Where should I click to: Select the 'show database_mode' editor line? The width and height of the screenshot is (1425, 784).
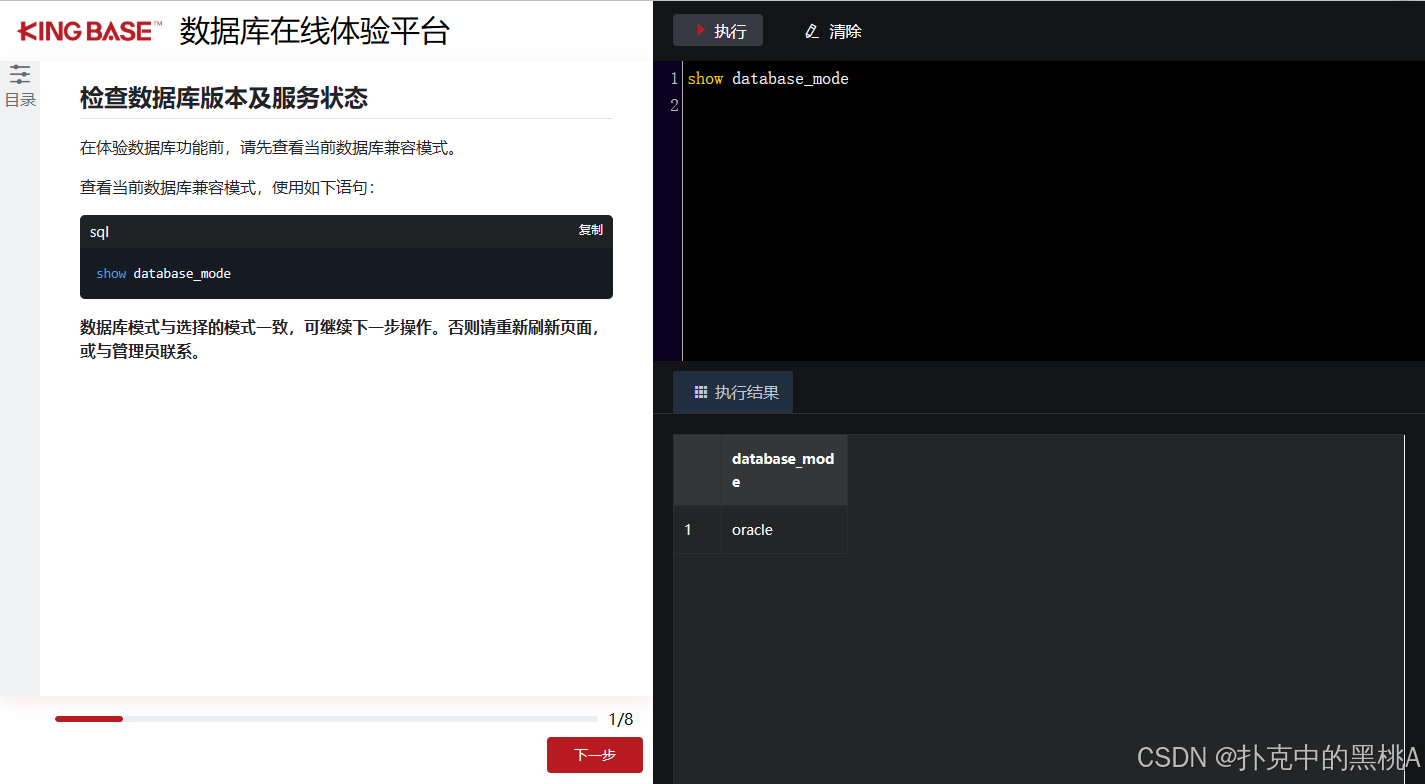pos(767,79)
